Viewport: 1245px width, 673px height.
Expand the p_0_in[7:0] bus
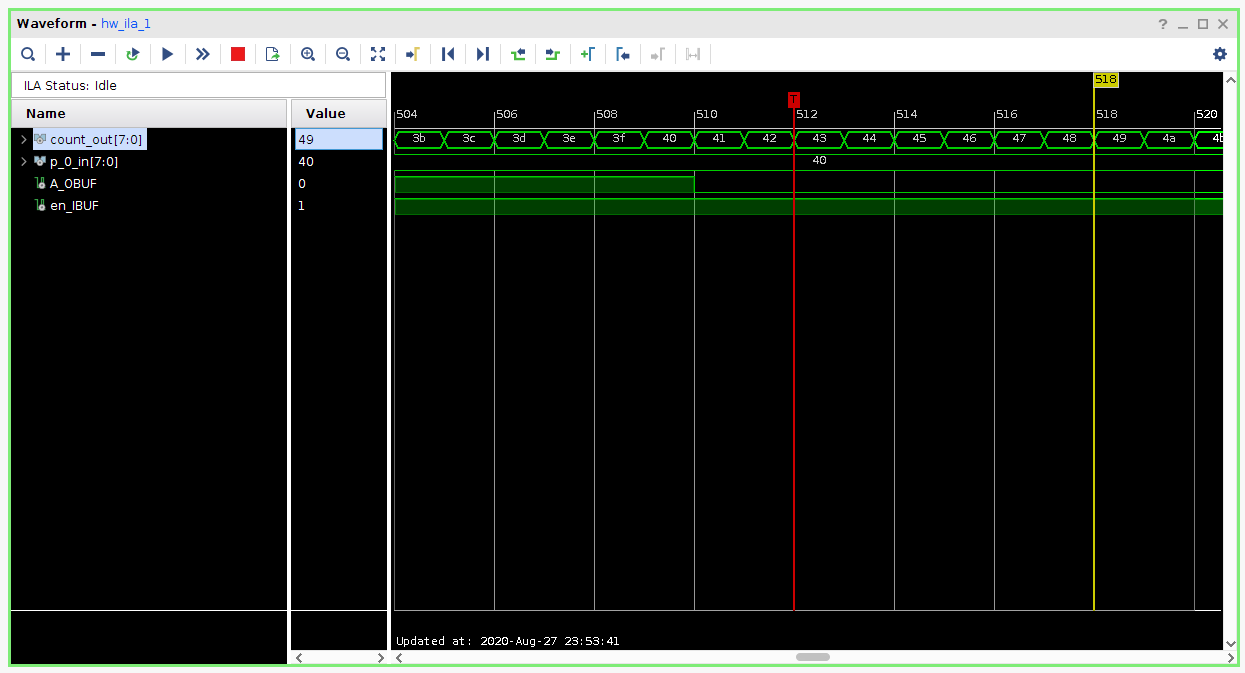point(23,161)
